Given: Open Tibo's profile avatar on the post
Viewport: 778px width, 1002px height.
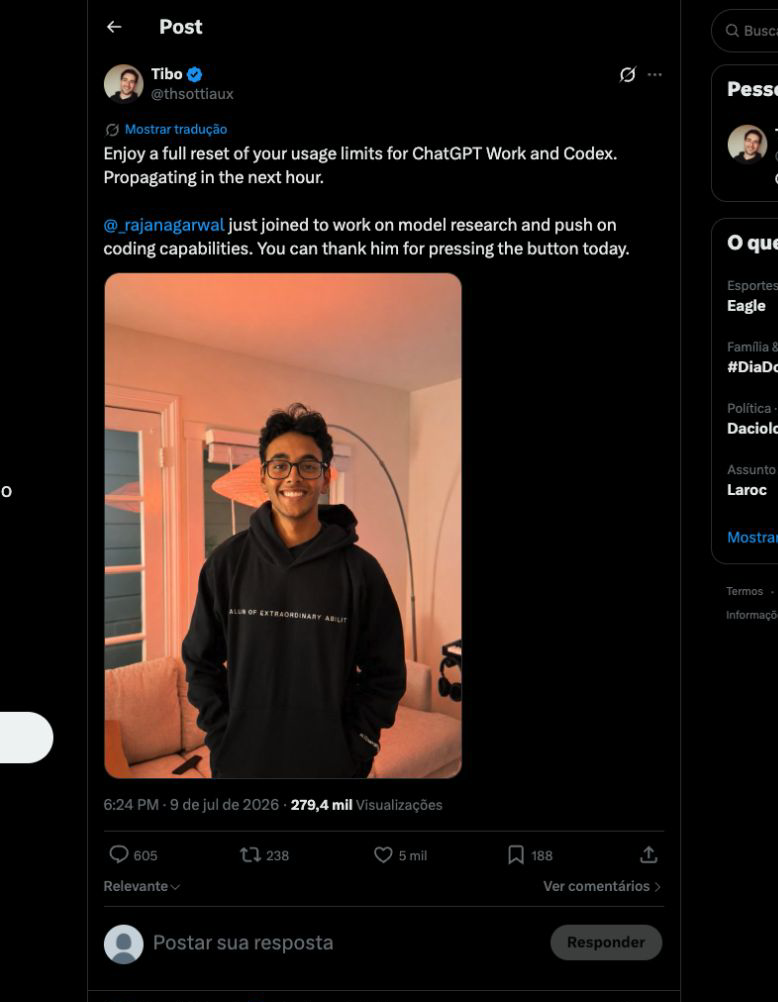Looking at the screenshot, I should 123,84.
